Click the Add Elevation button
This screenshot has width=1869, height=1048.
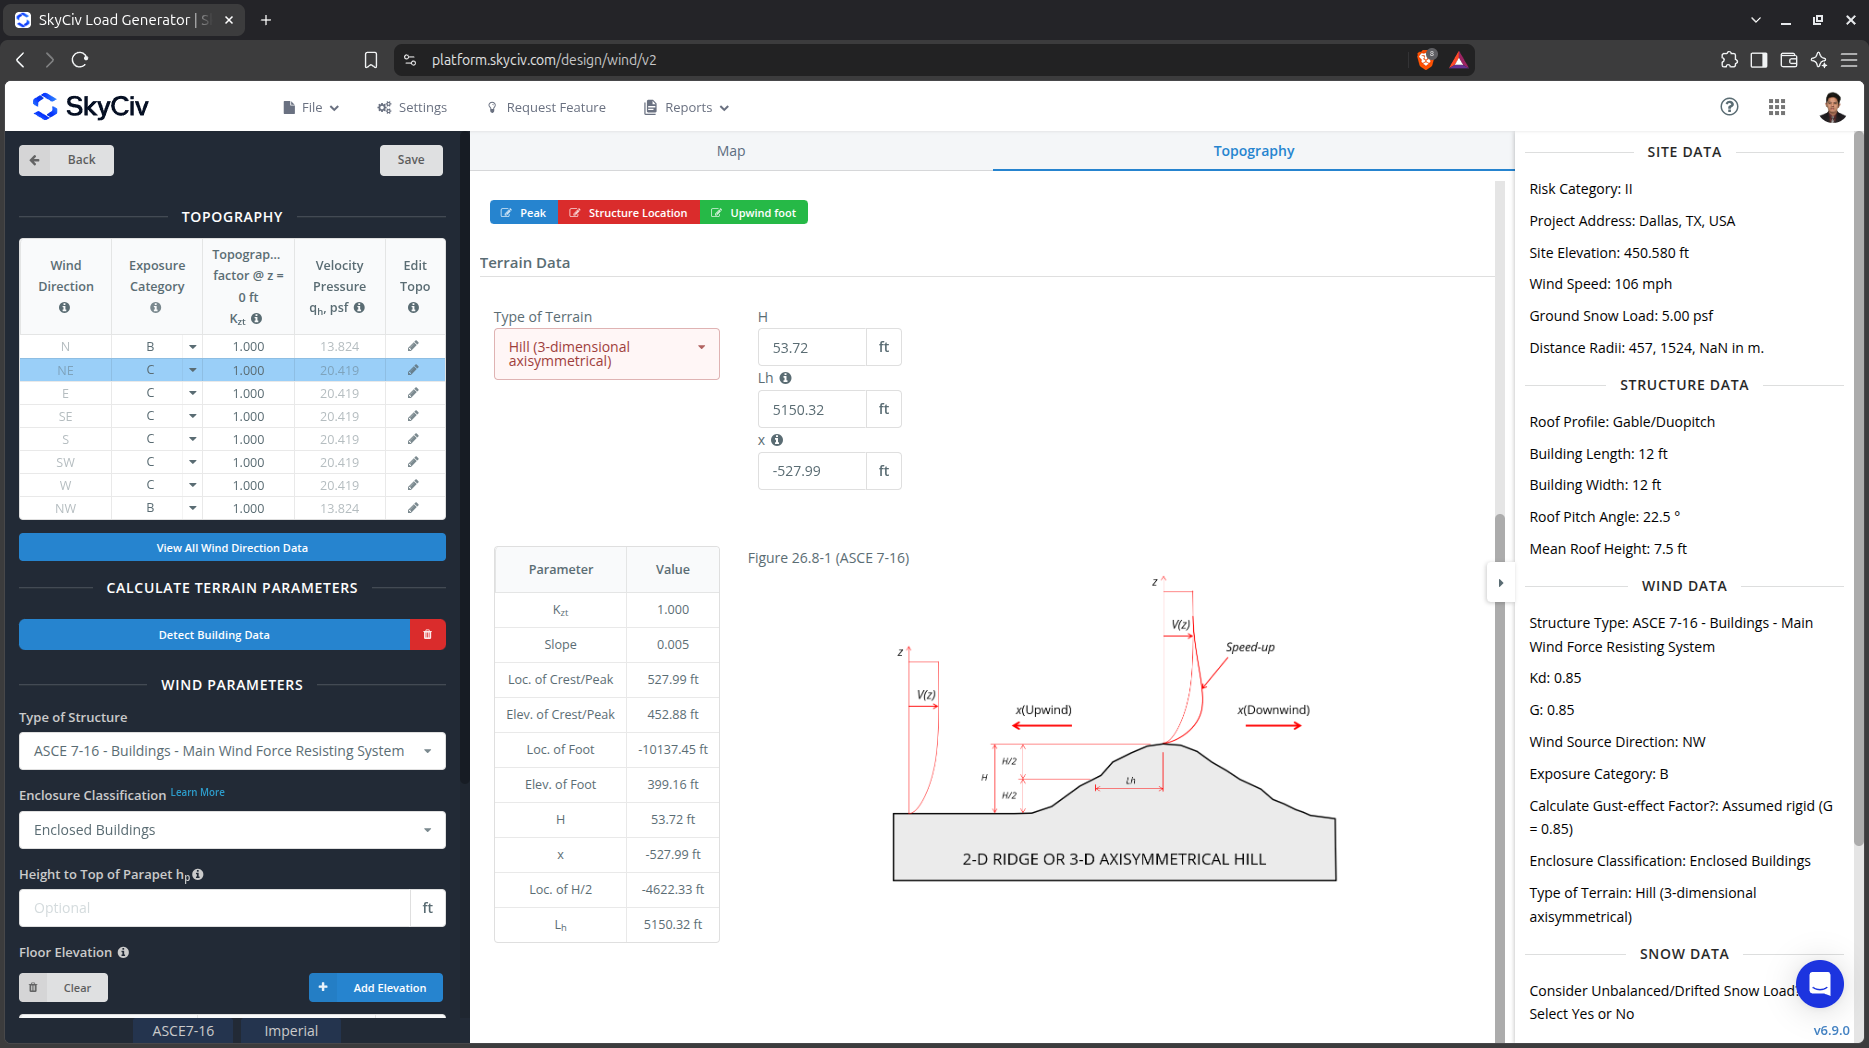[376, 988]
